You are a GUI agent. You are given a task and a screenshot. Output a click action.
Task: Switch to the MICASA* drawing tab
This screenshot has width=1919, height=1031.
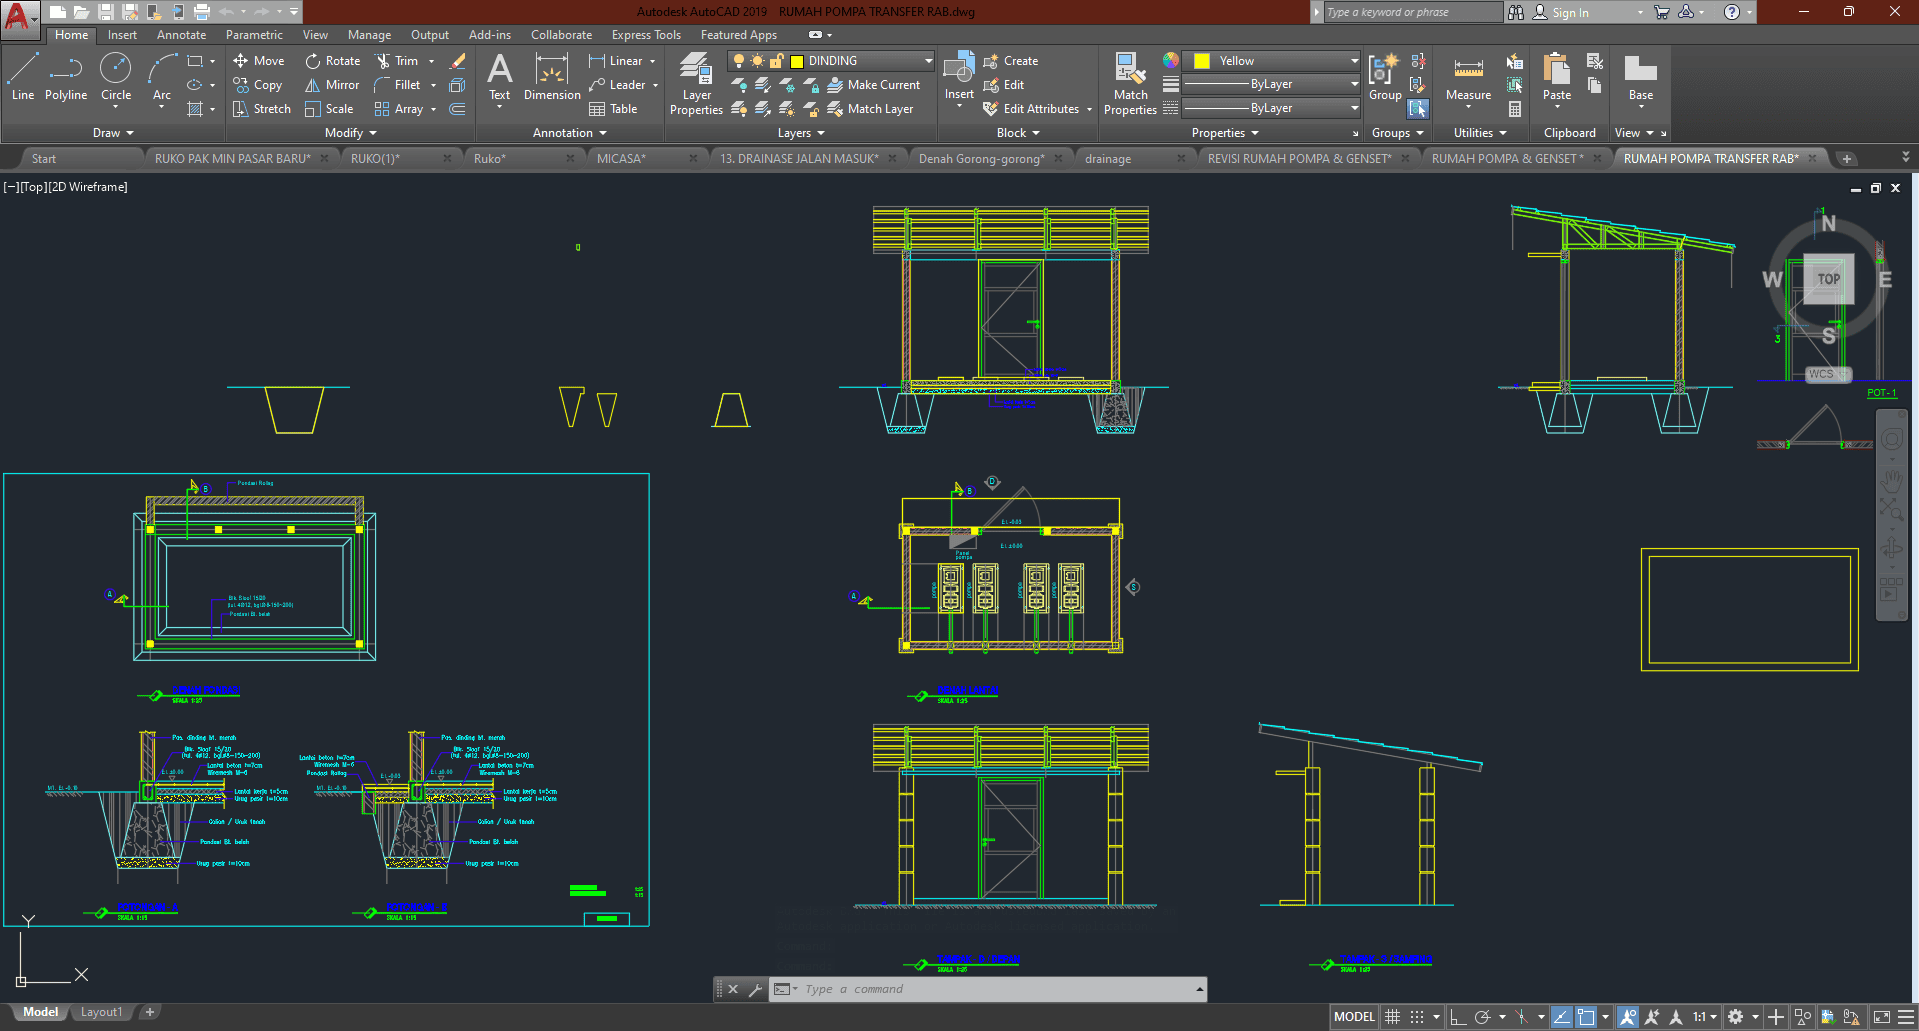pyautogui.click(x=621, y=159)
